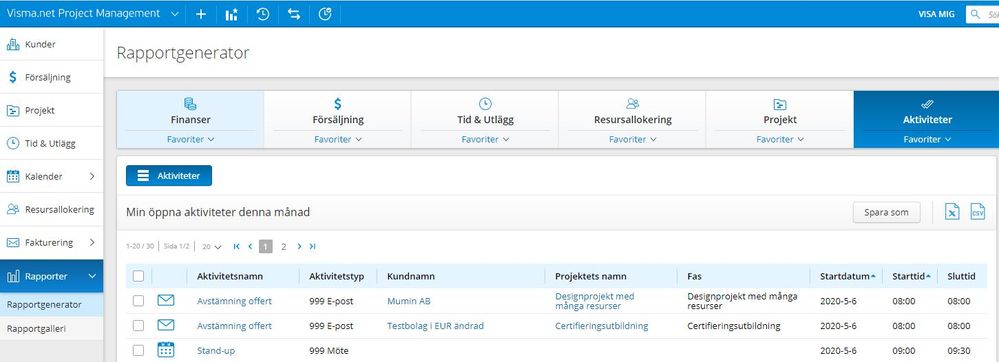Viewport: 999px width, 362px height.
Task: Click the Resursallokering people icon in sidebar
Action: (x=13, y=210)
